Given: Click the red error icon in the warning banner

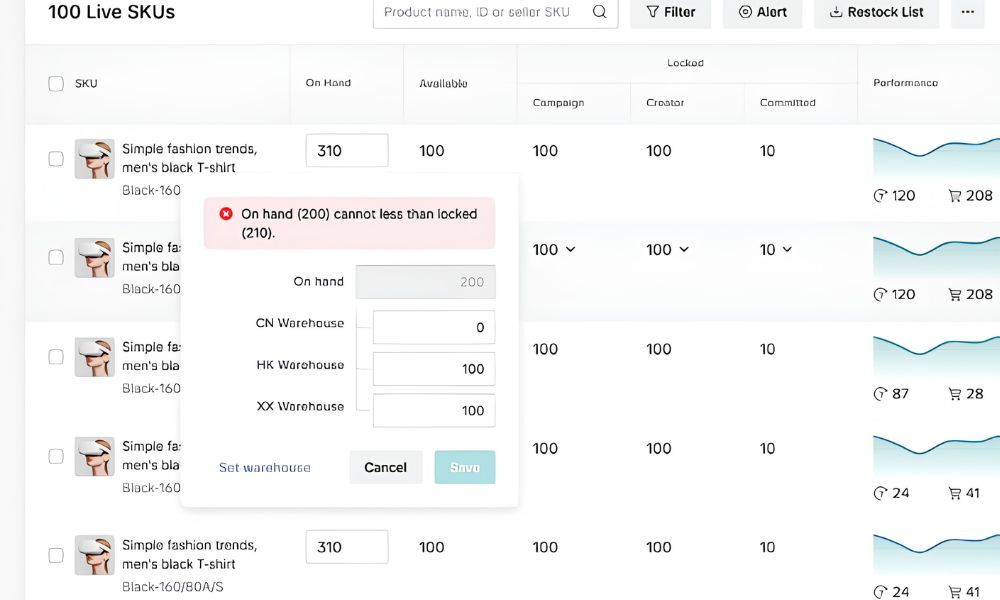Looking at the screenshot, I should tap(226, 214).
